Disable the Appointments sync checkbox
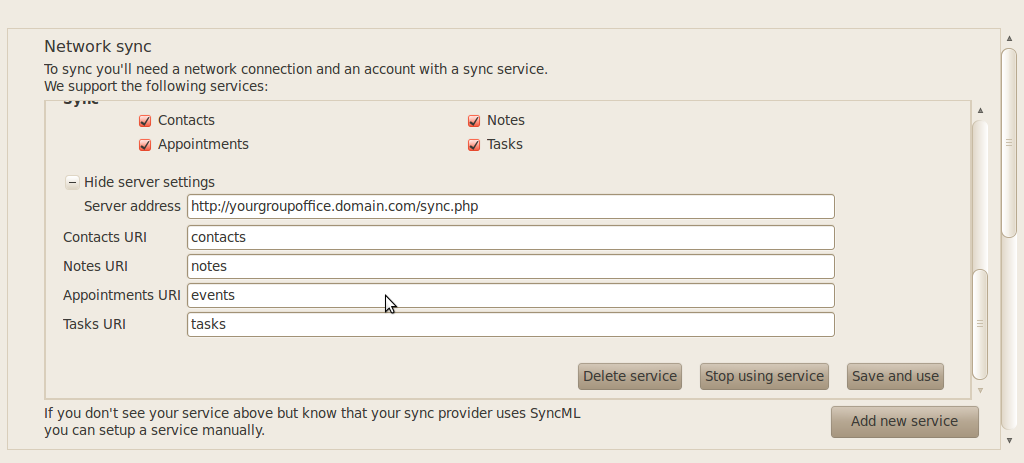The image size is (1024, 463). [x=145, y=145]
